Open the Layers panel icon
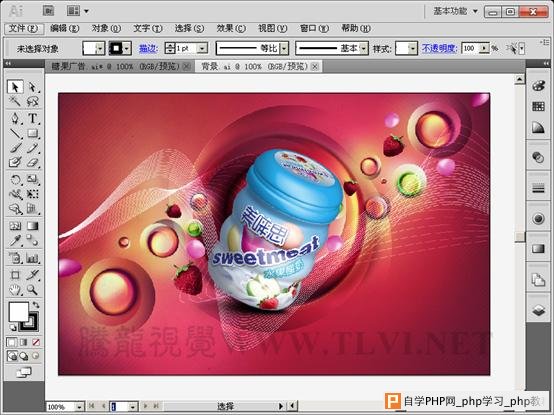The width and height of the screenshot is (554, 415). point(538,311)
